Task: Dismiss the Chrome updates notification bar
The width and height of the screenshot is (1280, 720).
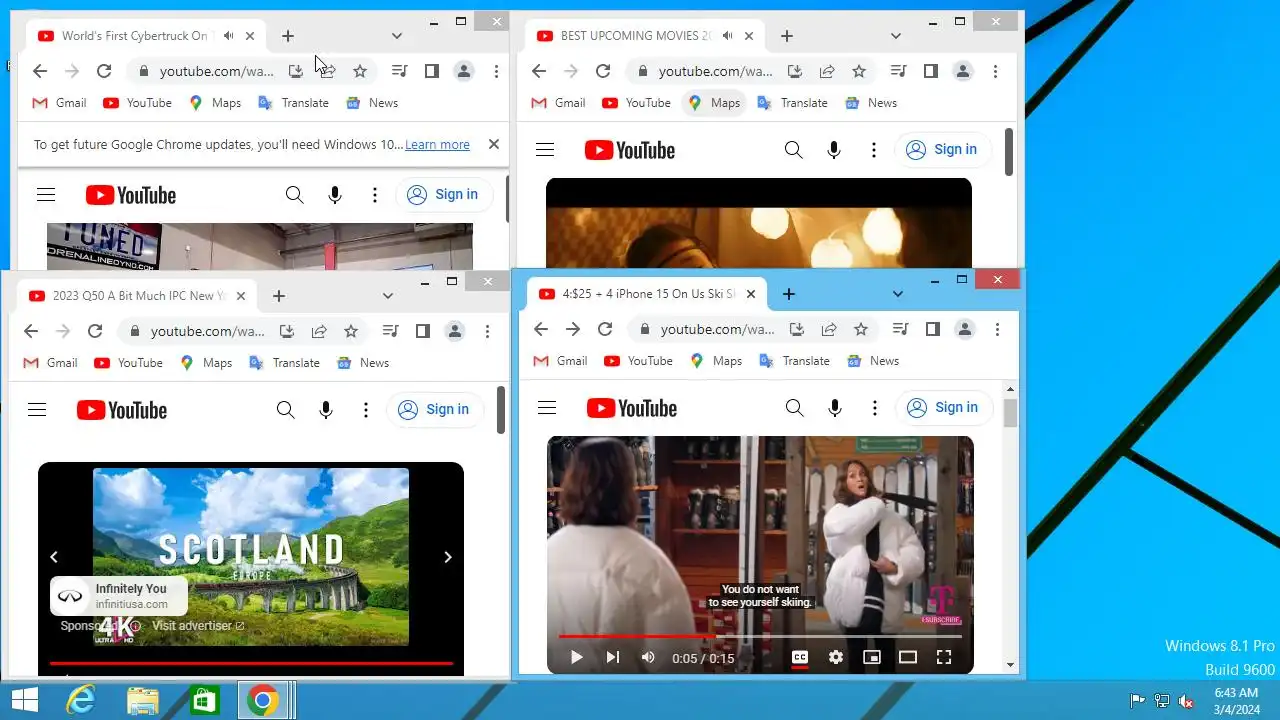Action: tap(493, 144)
